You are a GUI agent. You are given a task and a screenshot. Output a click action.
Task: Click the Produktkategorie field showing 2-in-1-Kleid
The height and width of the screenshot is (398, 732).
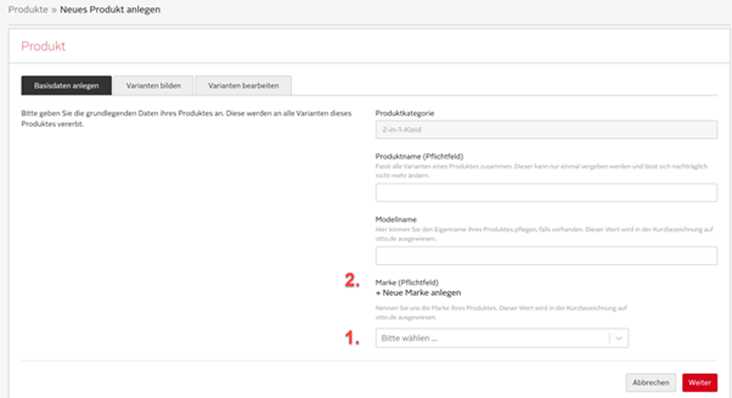546,130
